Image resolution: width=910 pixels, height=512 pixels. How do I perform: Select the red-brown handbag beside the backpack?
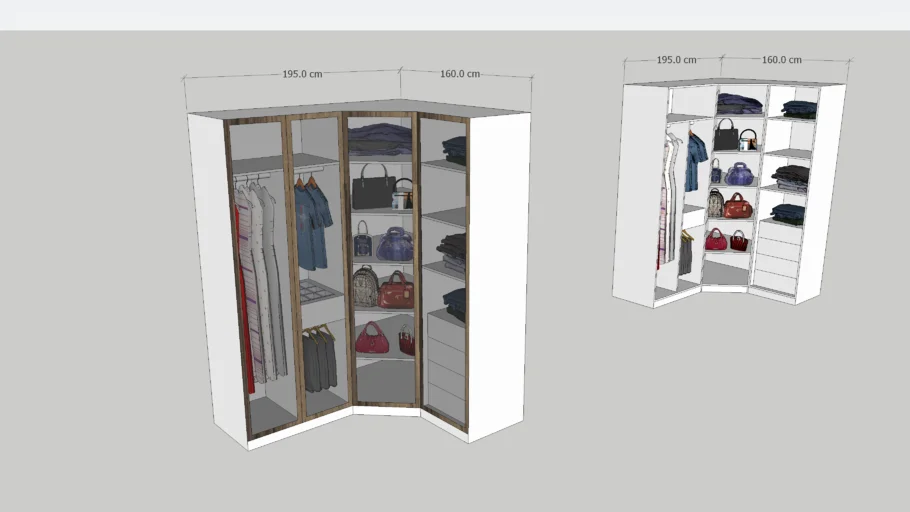pos(396,291)
